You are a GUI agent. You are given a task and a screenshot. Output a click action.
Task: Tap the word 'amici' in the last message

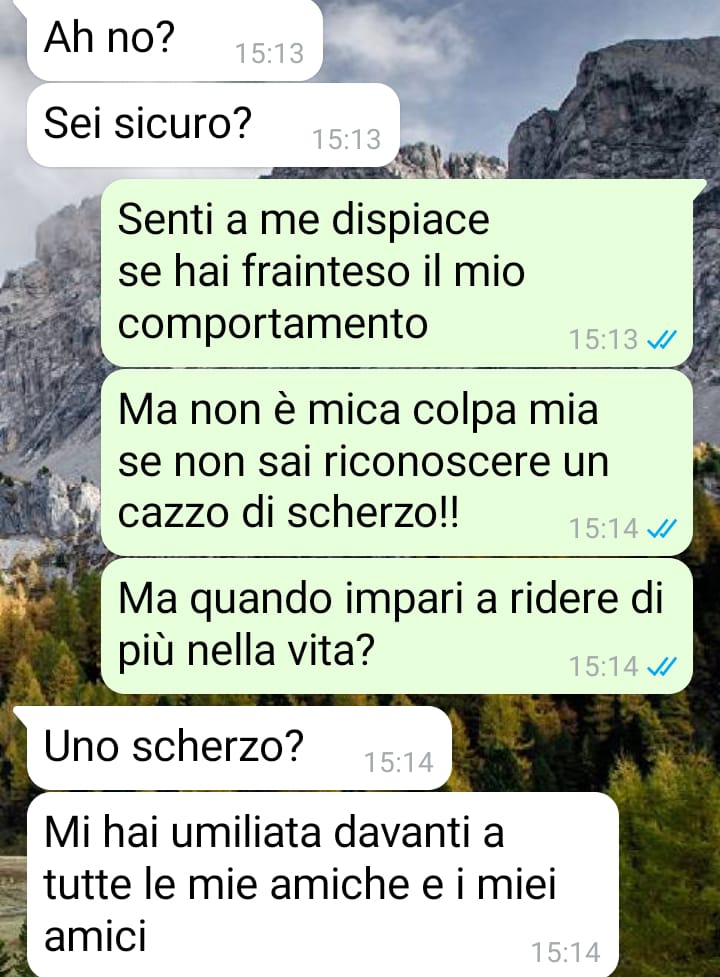95,936
